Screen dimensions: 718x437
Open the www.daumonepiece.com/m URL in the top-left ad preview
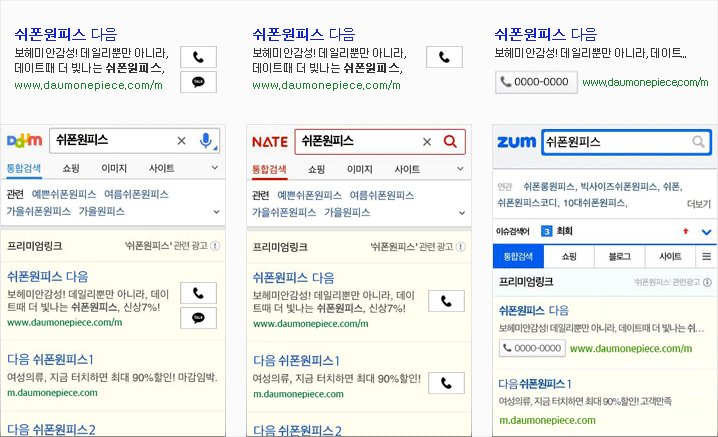(x=88, y=85)
